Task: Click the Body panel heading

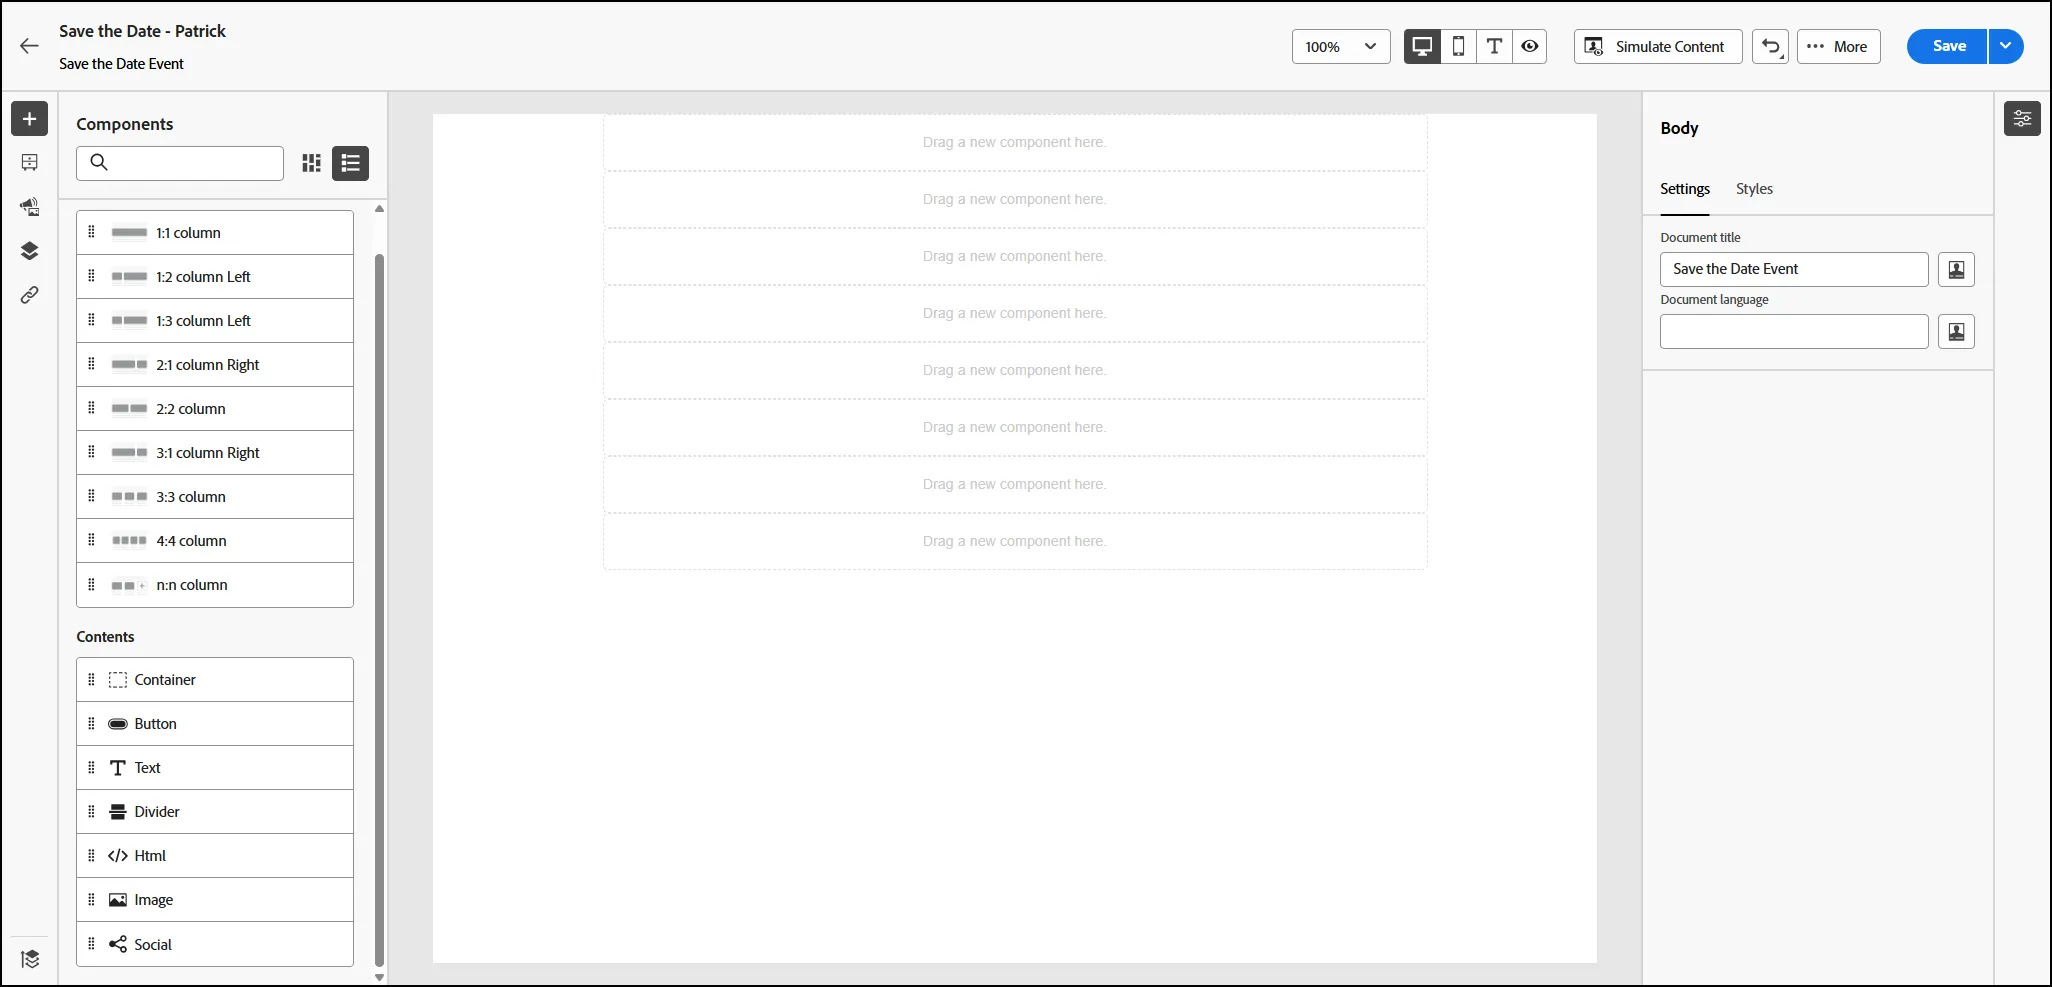Action: (x=1679, y=128)
